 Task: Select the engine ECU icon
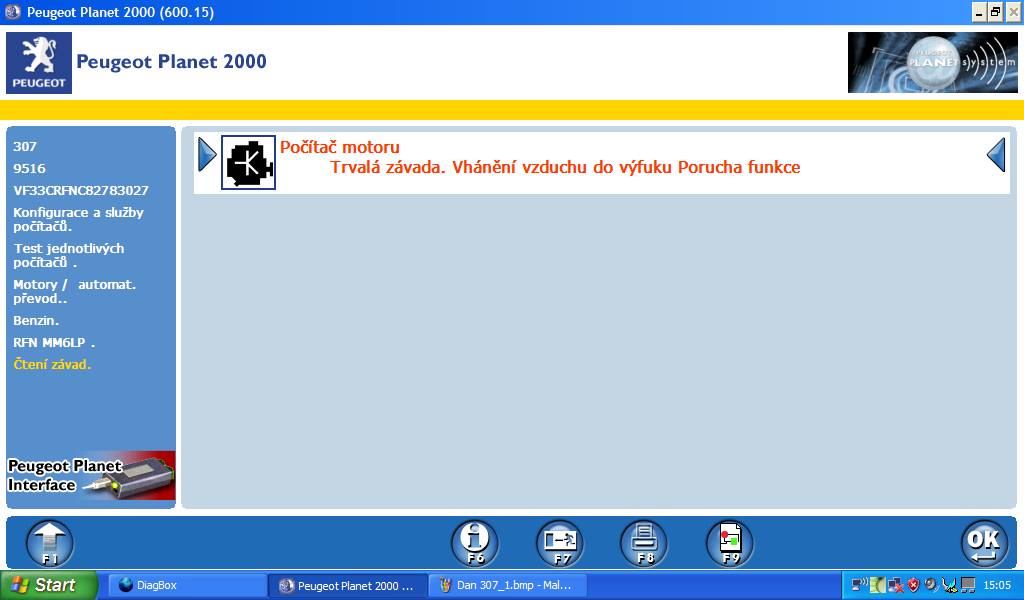248,163
